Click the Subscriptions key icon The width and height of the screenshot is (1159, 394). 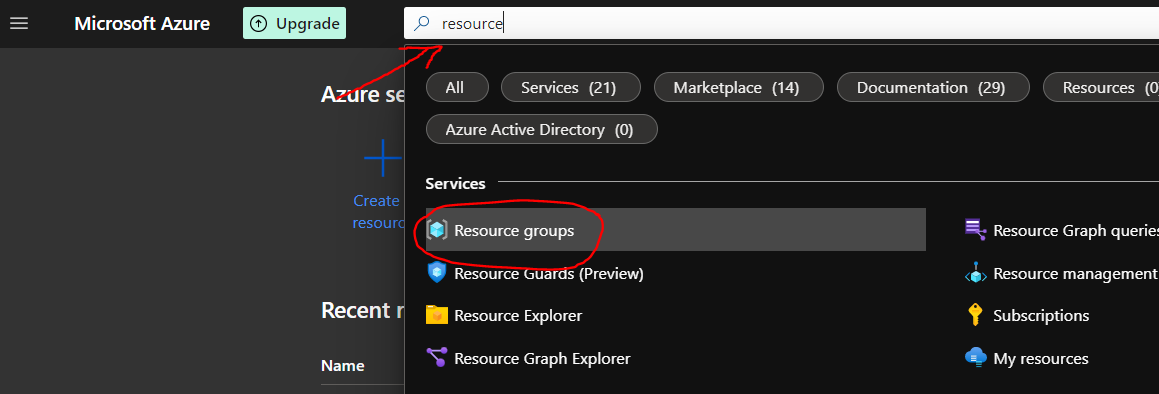click(x=976, y=316)
